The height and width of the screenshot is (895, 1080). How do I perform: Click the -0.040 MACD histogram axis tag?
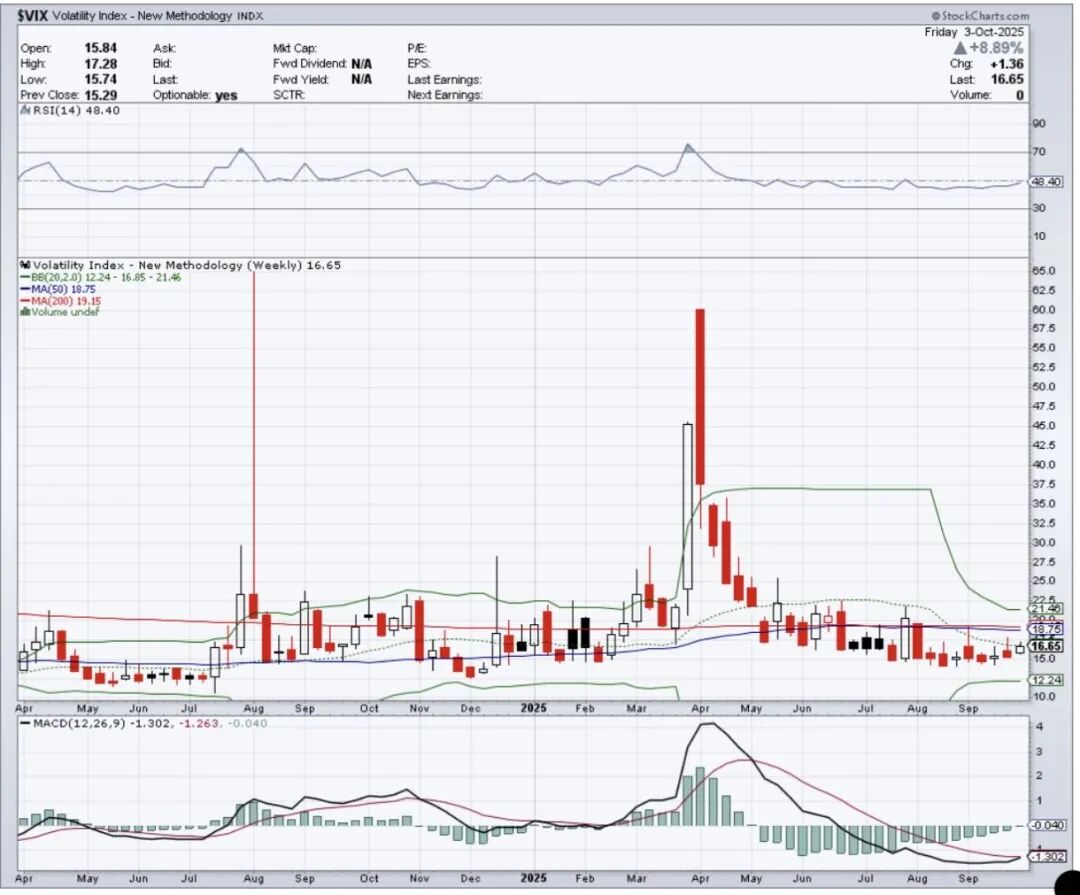[x=1048, y=825]
